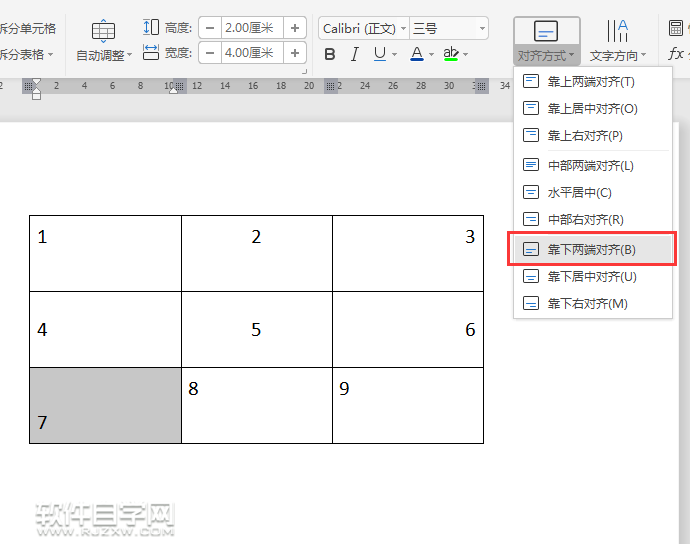Select 中部两端对齐(L) menu item
This screenshot has height=544, width=690.
(x=592, y=165)
